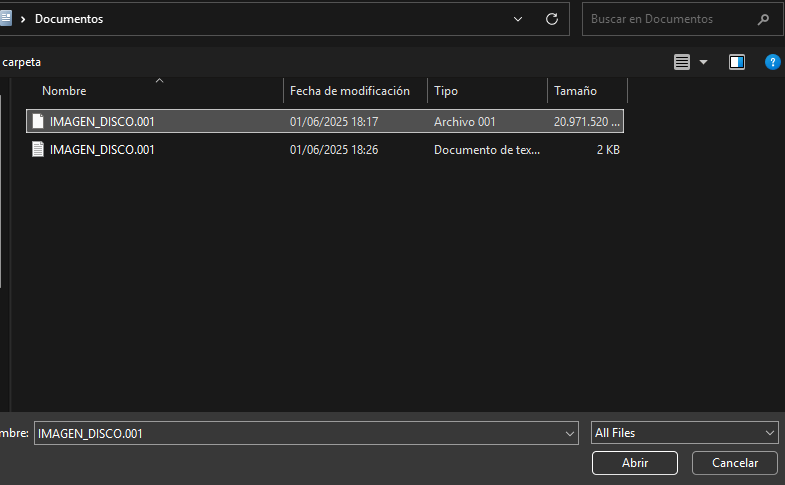Sort by Fecha de modificación column

coord(350,91)
